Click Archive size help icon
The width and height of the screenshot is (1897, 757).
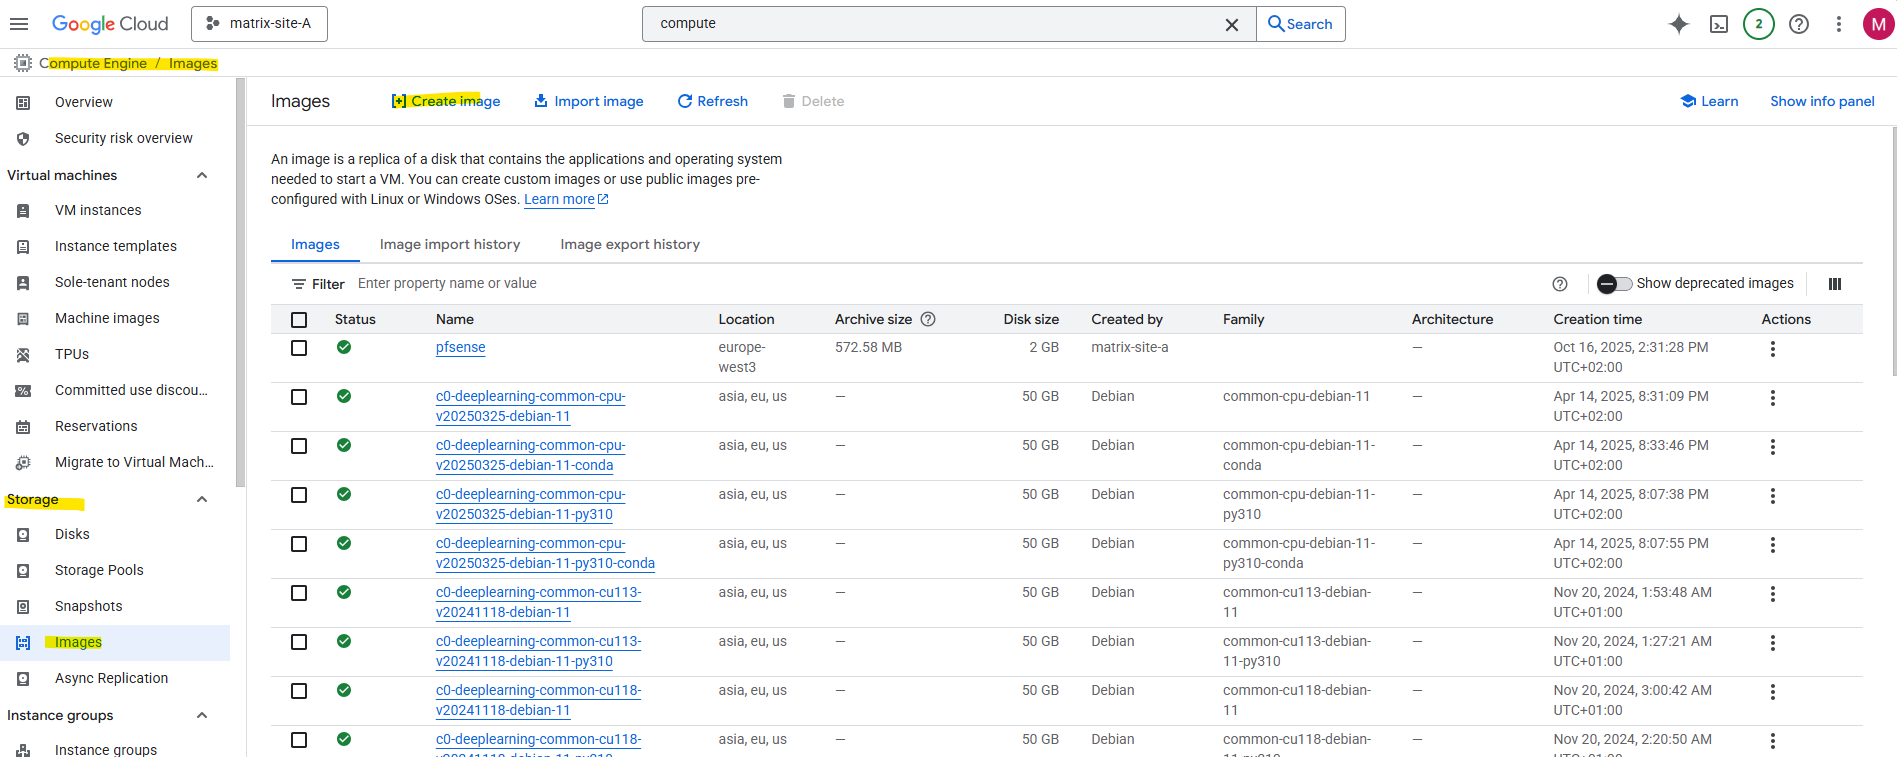(927, 319)
